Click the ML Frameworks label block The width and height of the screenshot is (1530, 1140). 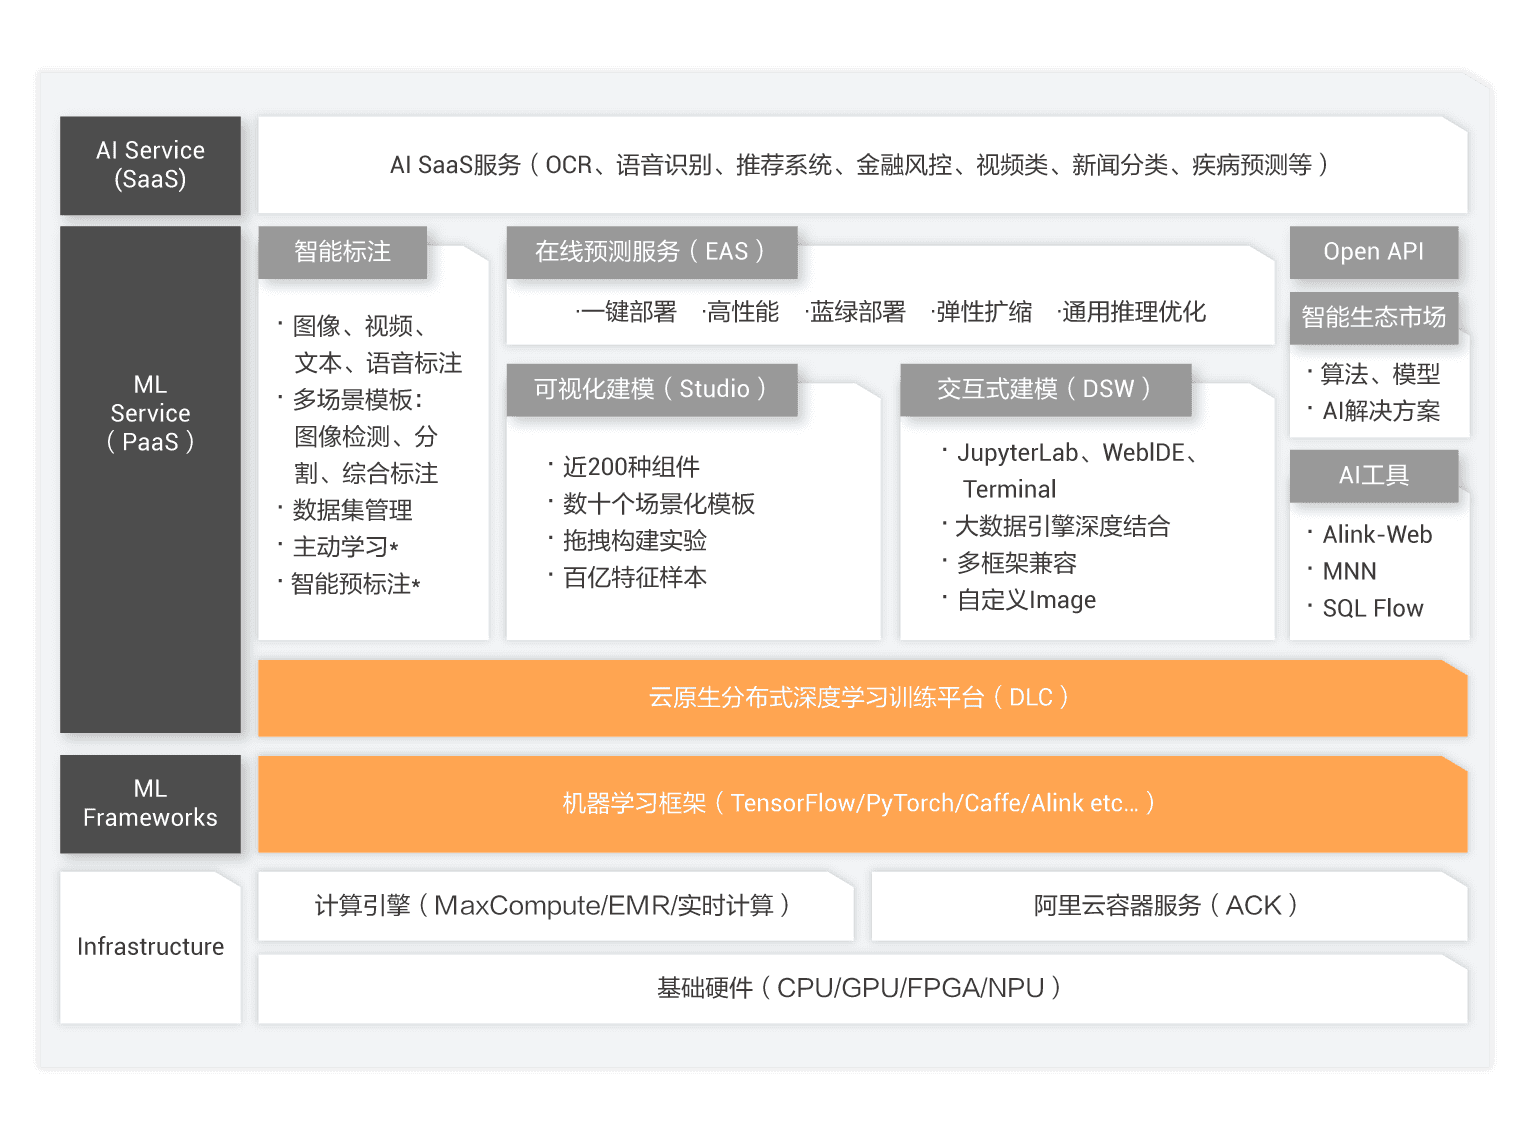(150, 803)
